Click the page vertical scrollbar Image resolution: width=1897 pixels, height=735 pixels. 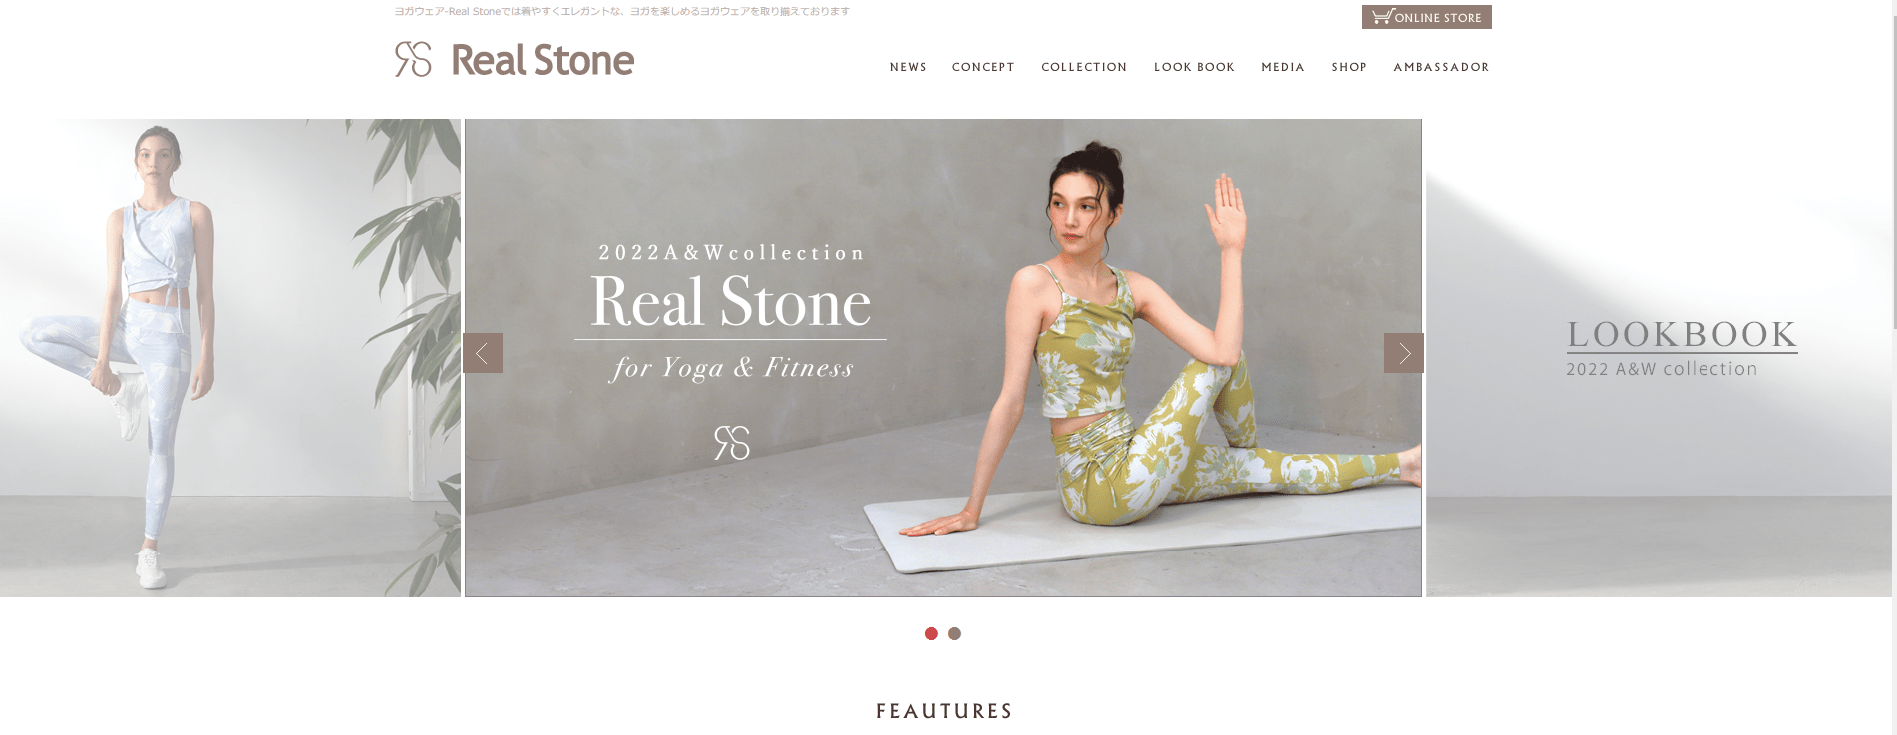coord(1894,367)
